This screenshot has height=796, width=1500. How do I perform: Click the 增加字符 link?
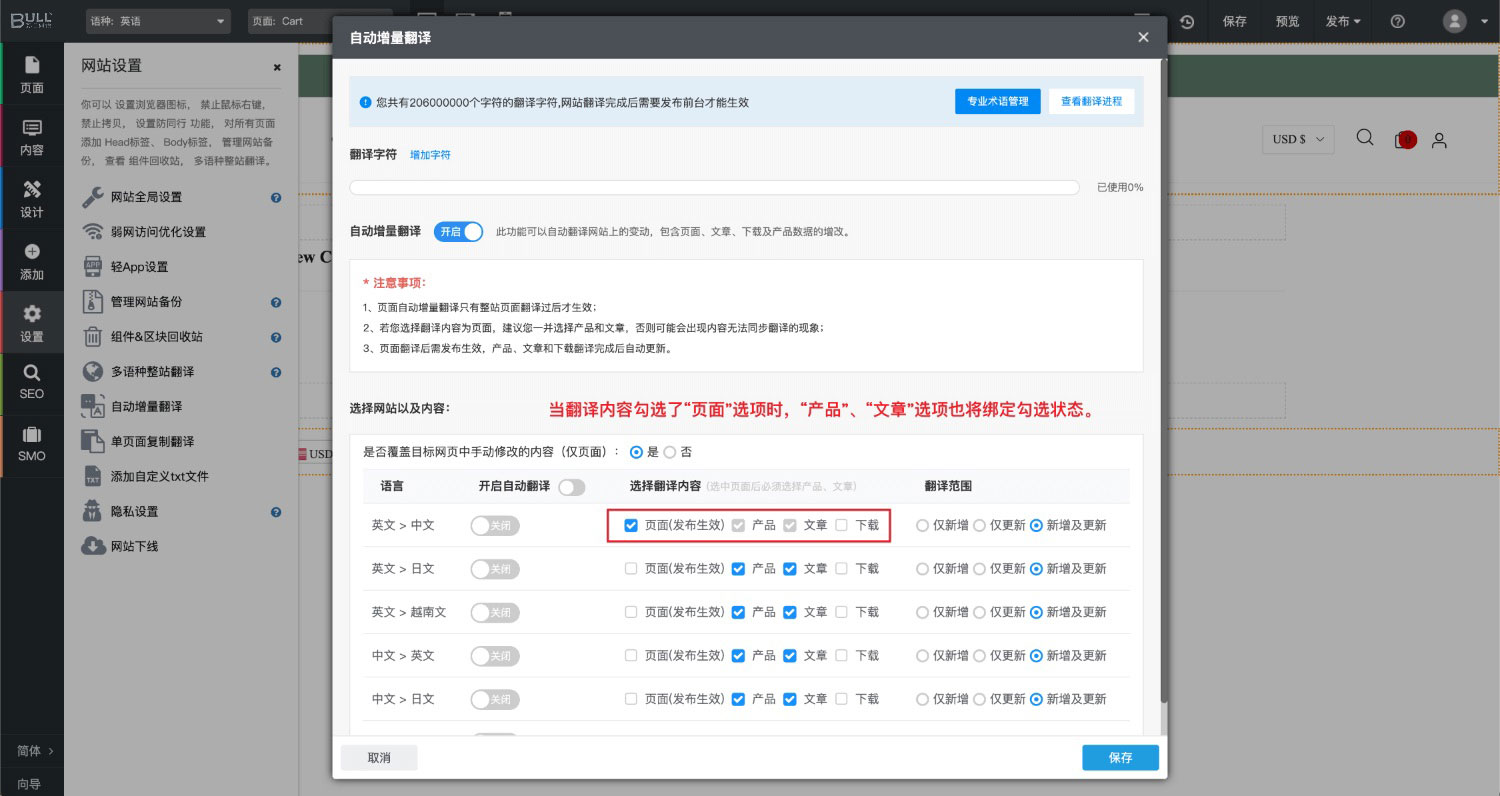[x=430, y=155]
